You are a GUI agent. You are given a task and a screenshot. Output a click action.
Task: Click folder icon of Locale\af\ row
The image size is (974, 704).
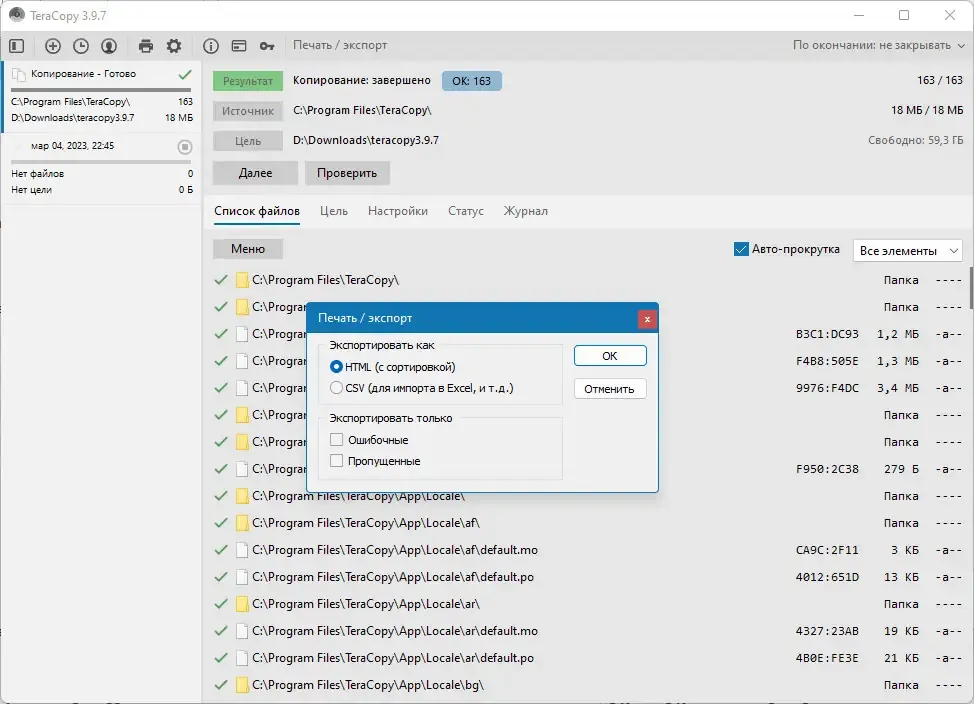point(242,523)
